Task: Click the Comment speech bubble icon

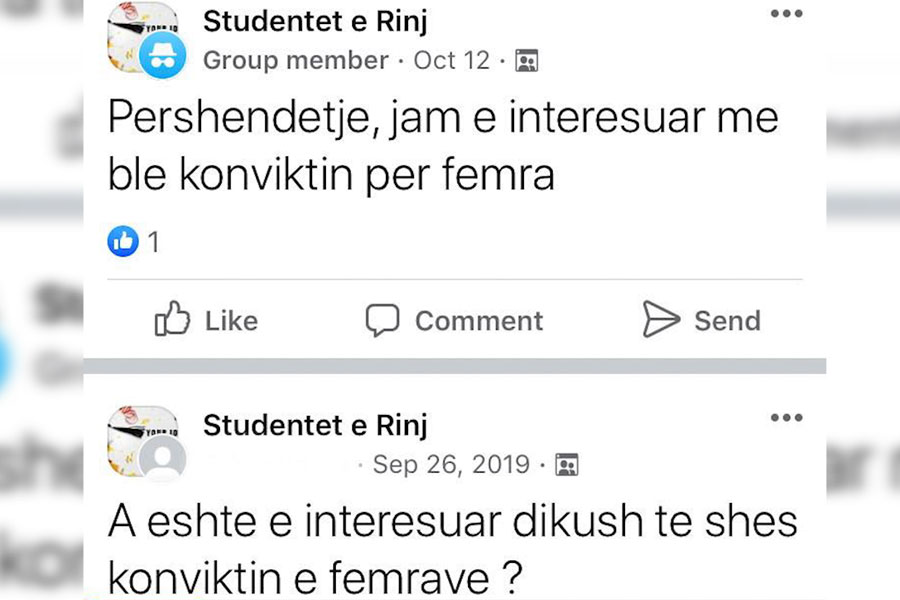Action: click(x=382, y=320)
